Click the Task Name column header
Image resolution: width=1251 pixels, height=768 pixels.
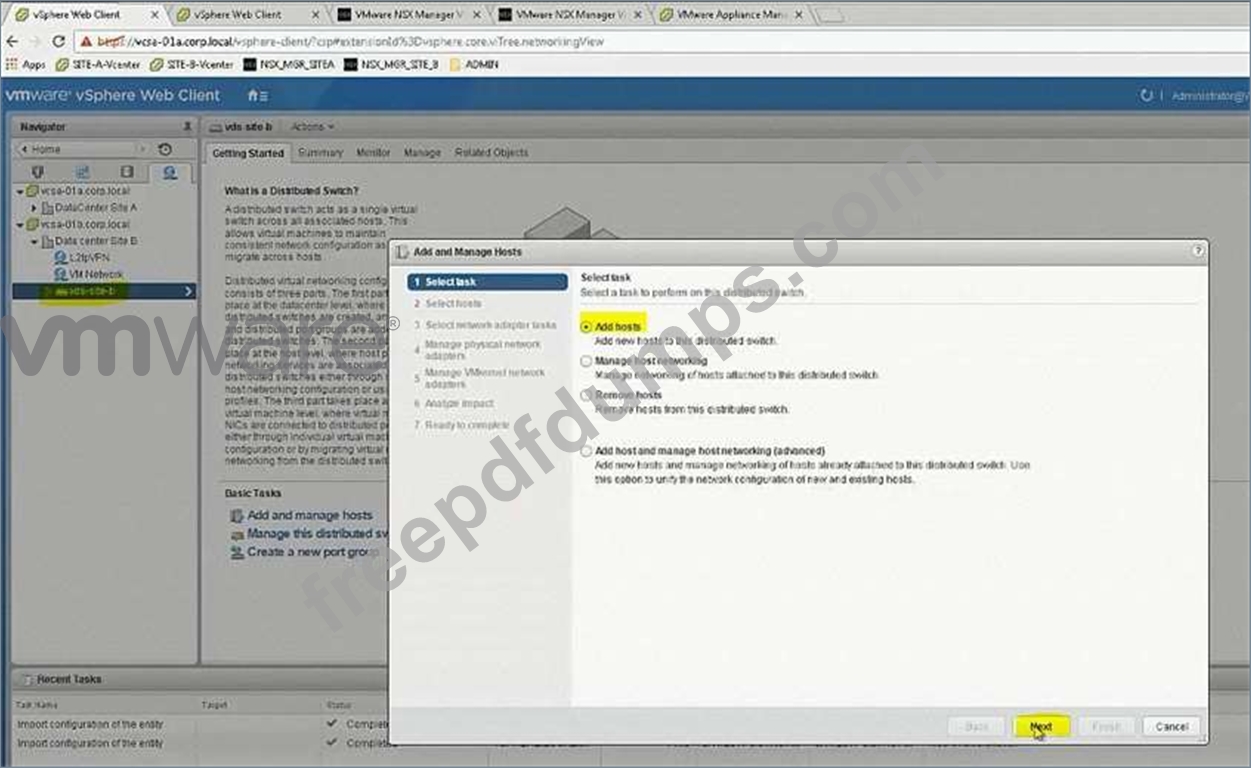pos(35,705)
